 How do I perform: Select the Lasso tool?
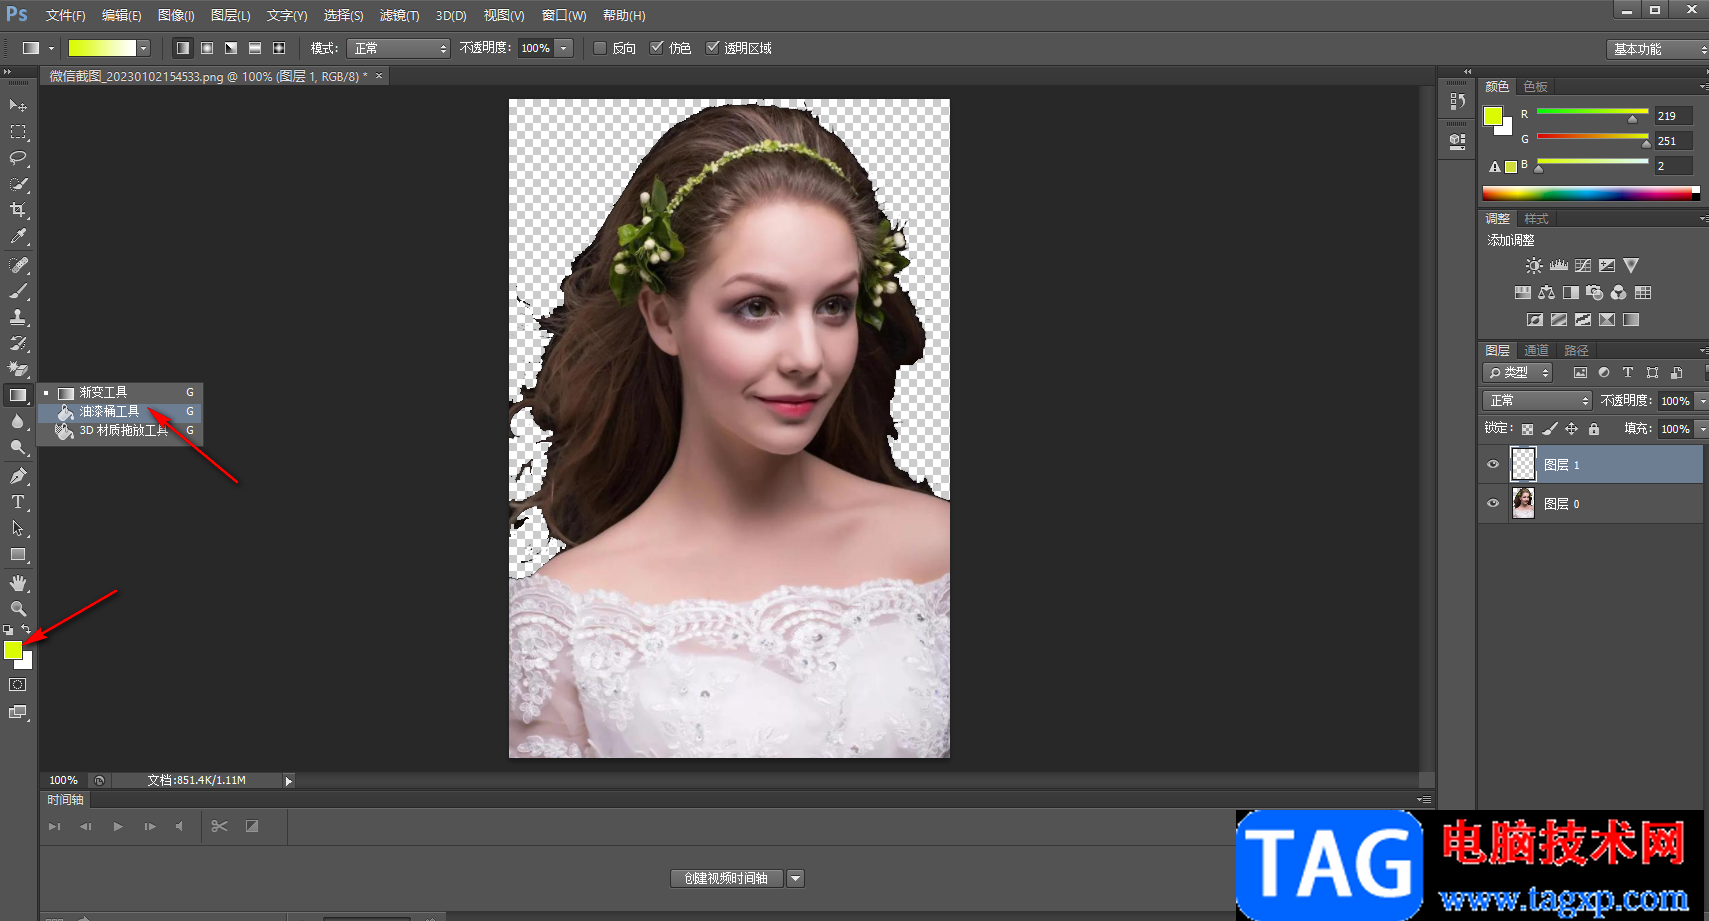18,158
